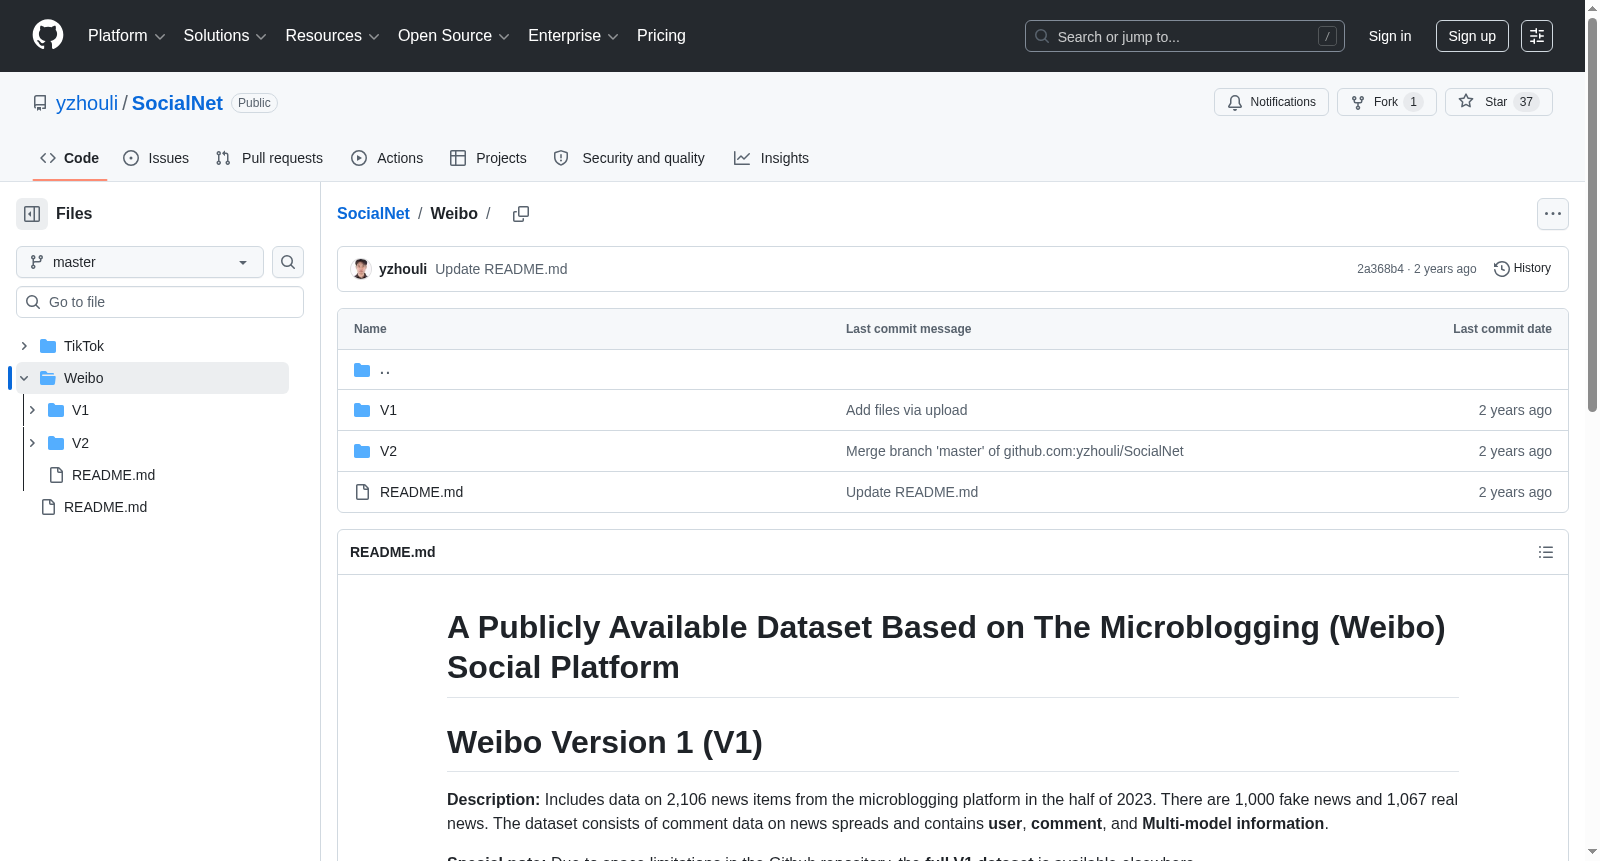Screen dimensions: 1600x861
Task: Go to SocialNet in the breadcrumb
Action: pos(373,214)
